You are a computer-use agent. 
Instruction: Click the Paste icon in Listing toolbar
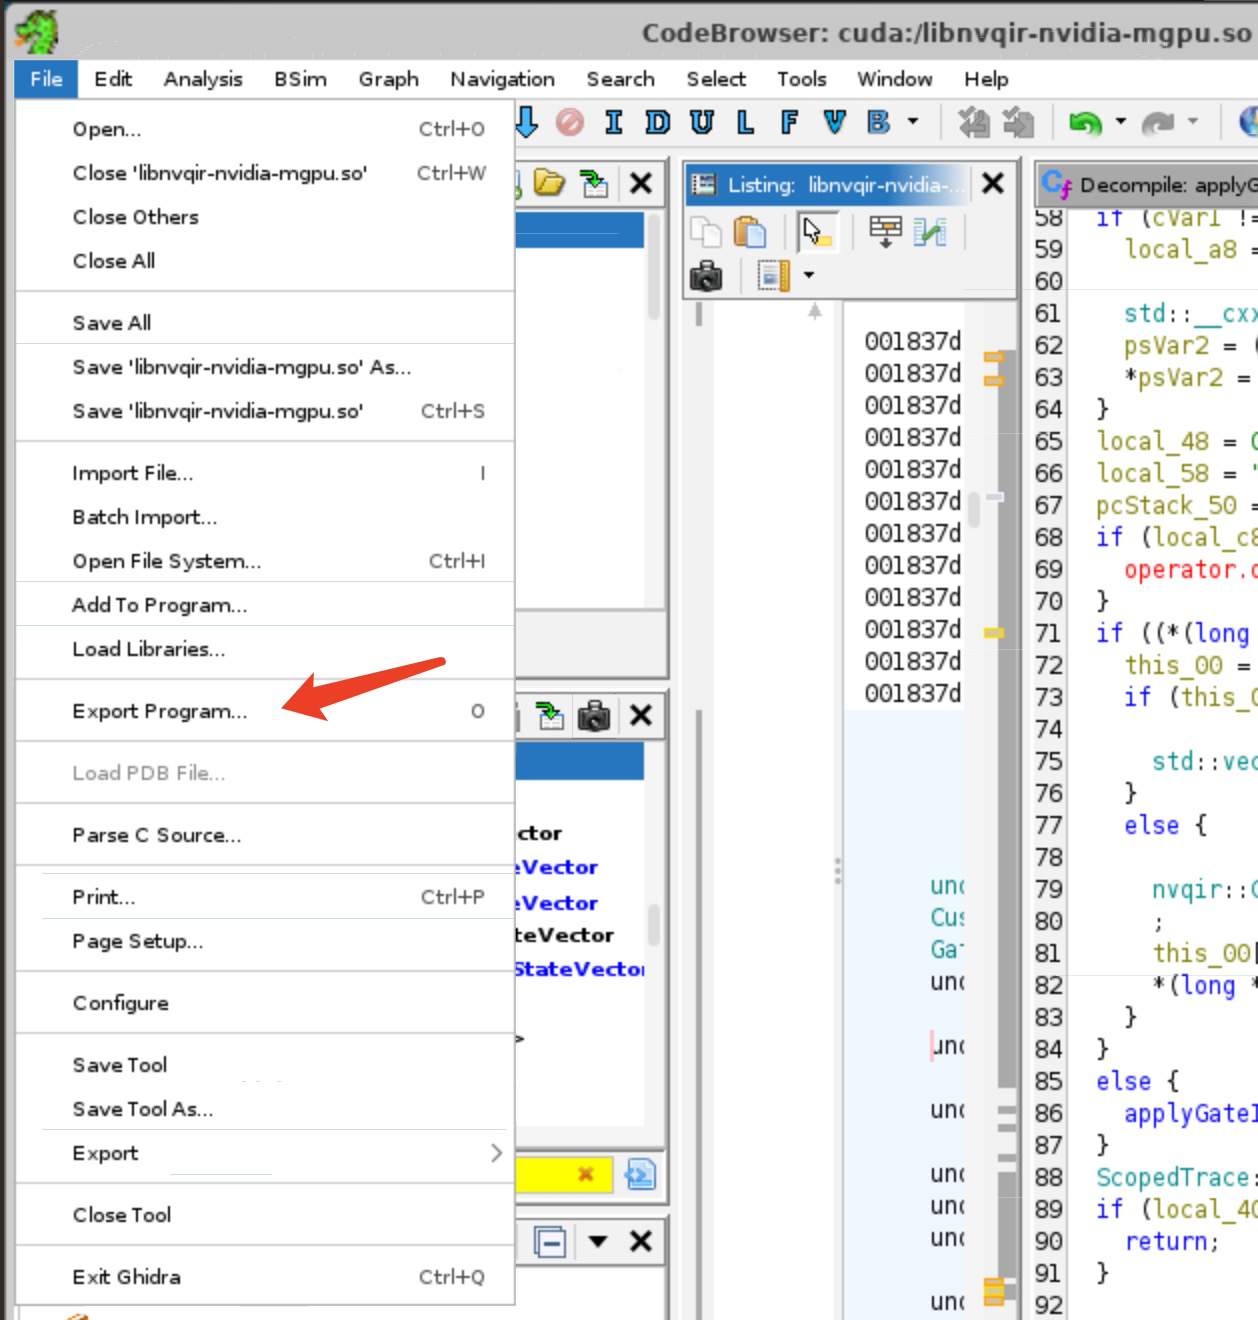(x=750, y=232)
